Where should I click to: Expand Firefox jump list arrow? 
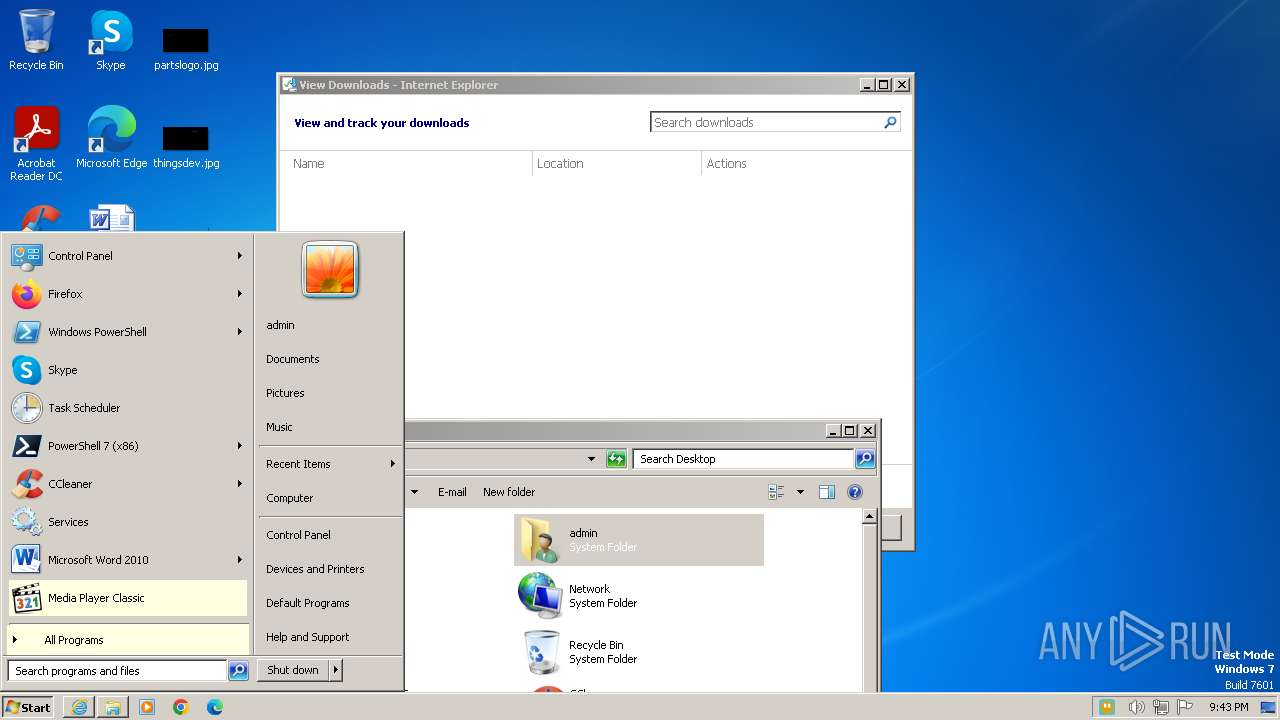click(240, 294)
